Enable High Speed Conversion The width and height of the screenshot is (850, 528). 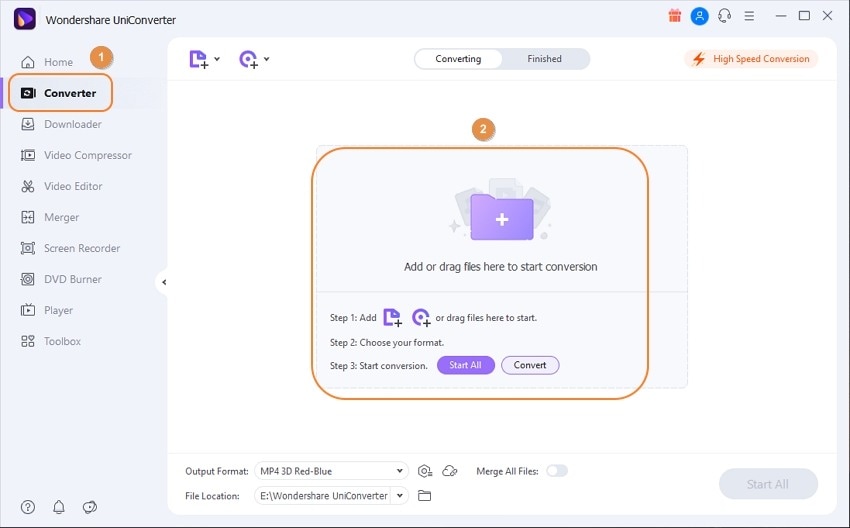(751, 59)
